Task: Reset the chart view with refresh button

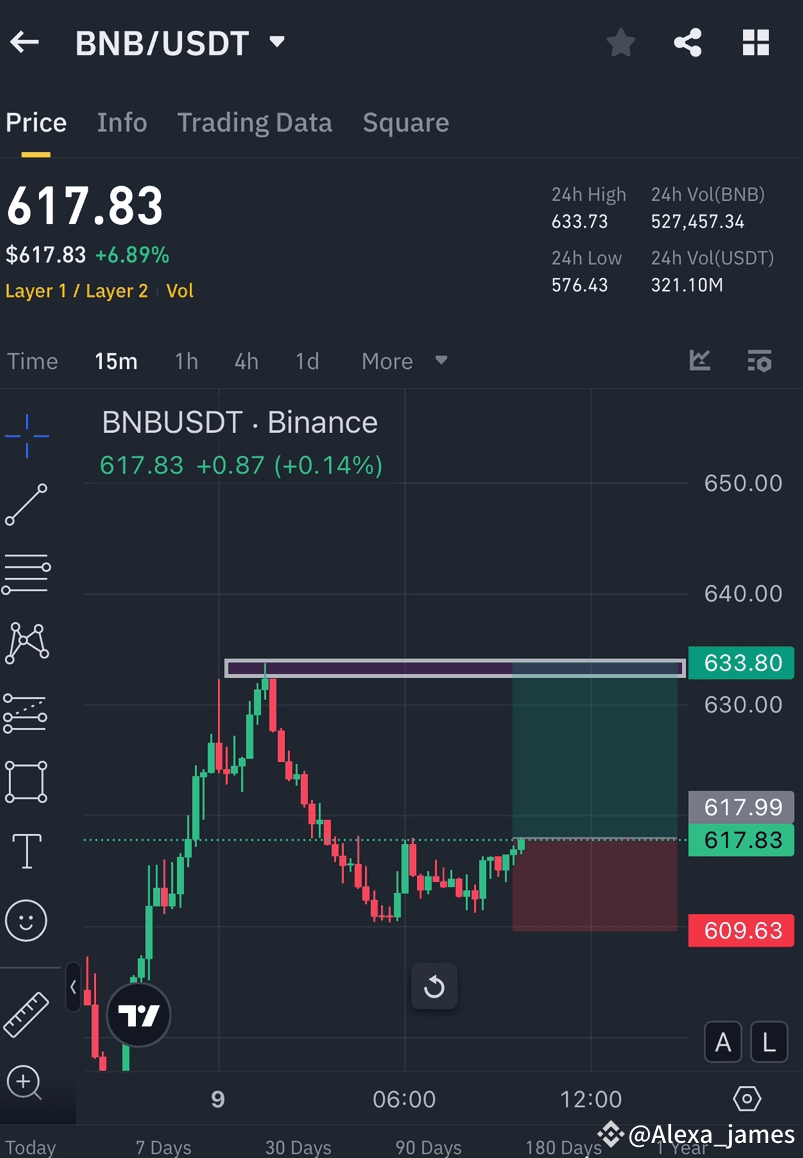Action: click(x=434, y=986)
